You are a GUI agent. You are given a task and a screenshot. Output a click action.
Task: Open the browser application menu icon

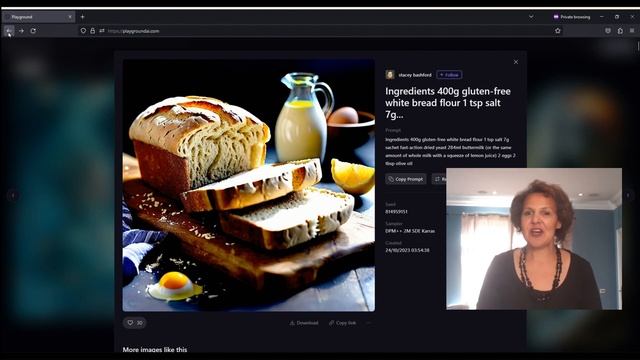tap(632, 31)
